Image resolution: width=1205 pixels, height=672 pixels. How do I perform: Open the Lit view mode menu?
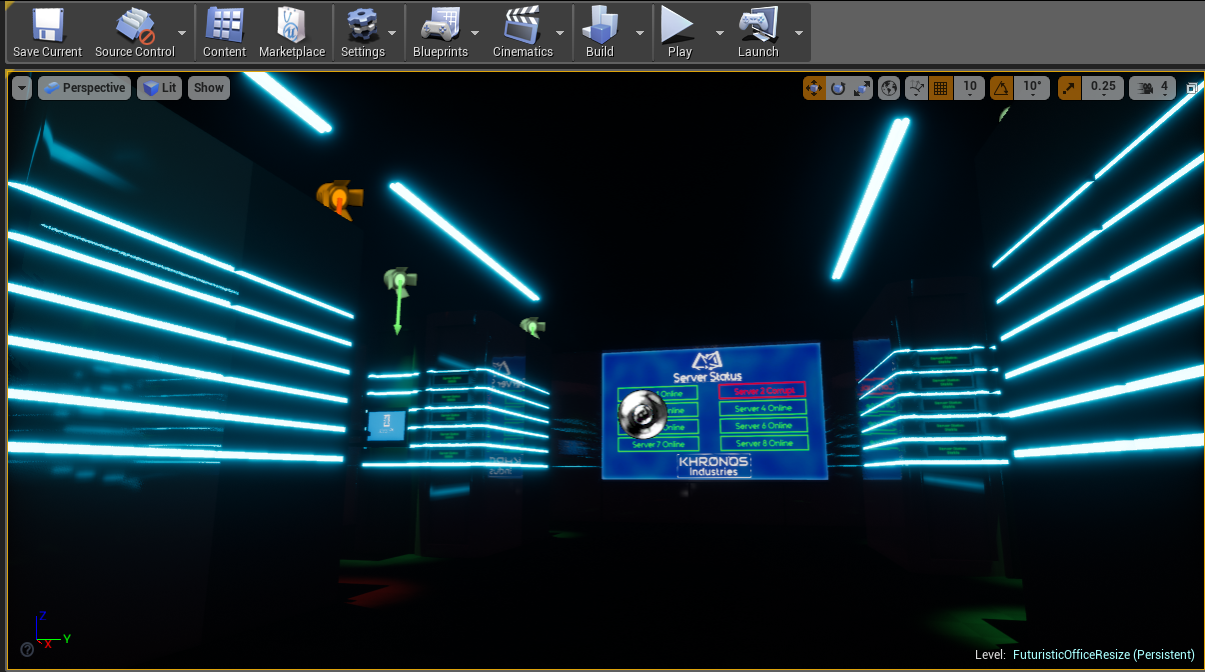pyautogui.click(x=159, y=88)
